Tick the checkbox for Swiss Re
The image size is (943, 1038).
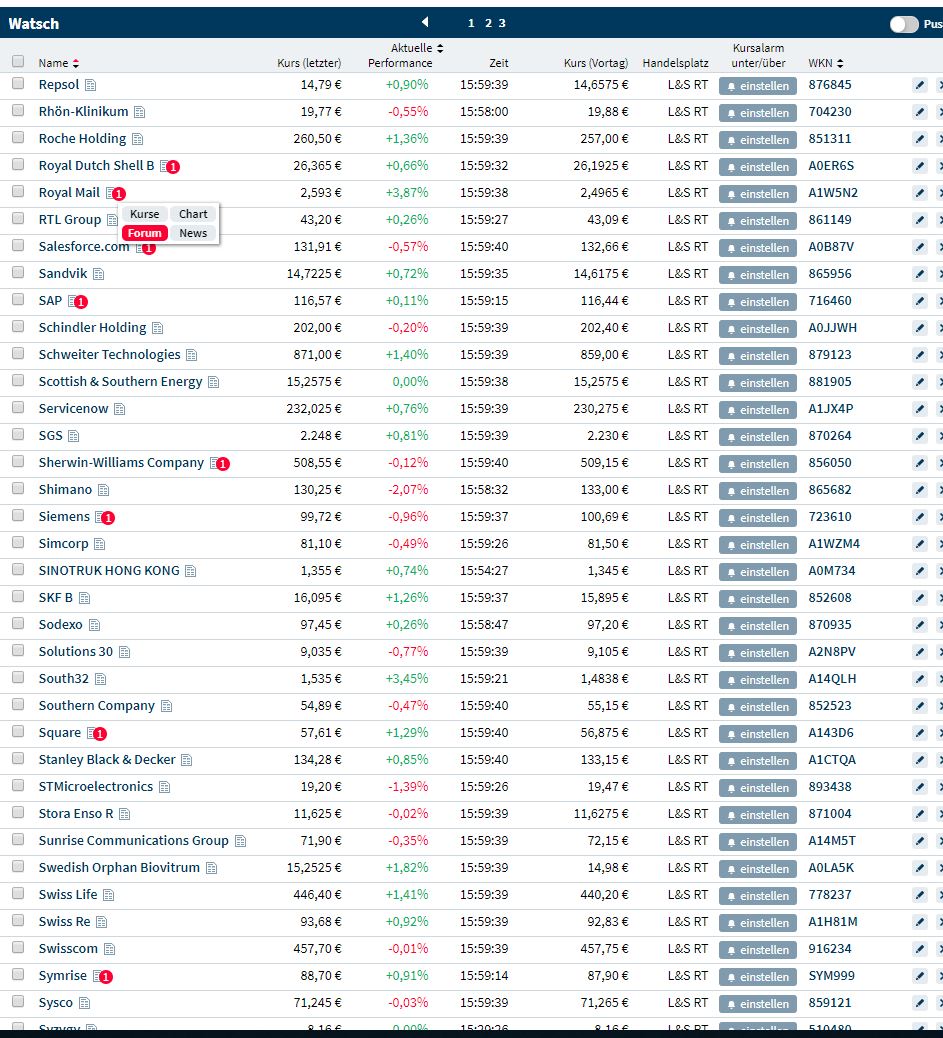tap(18, 920)
